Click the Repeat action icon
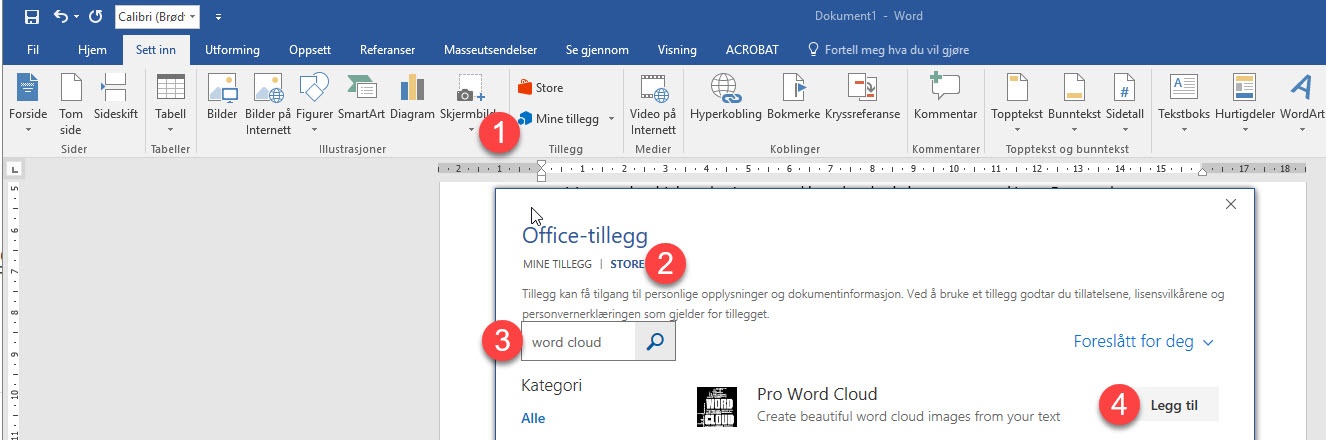This screenshot has height=440, width=1326. 96,16
